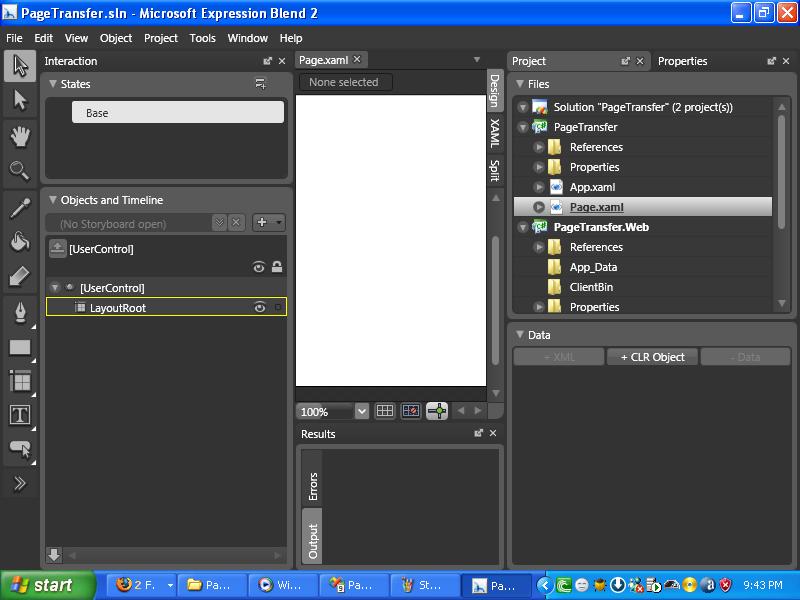
Task: Select the Eyedropper tool
Action: pyautogui.click(x=20, y=208)
